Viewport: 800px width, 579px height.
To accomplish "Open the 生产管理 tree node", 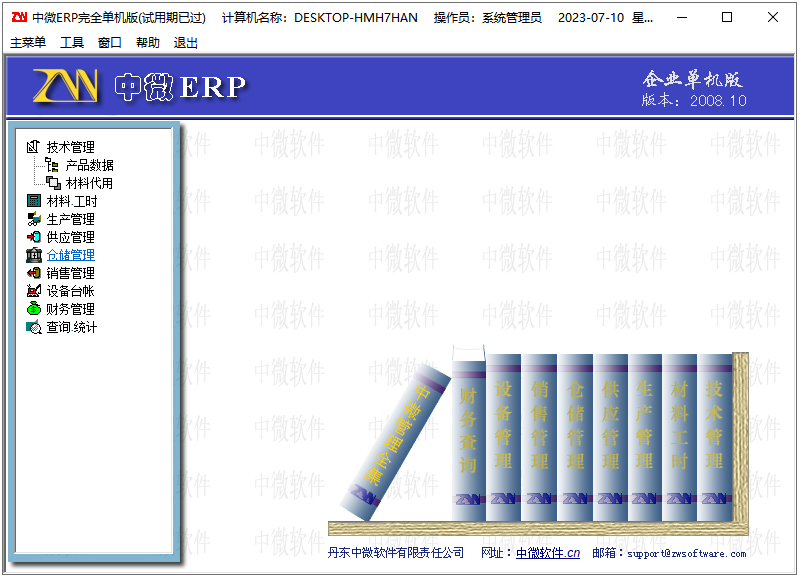I will click(70, 219).
